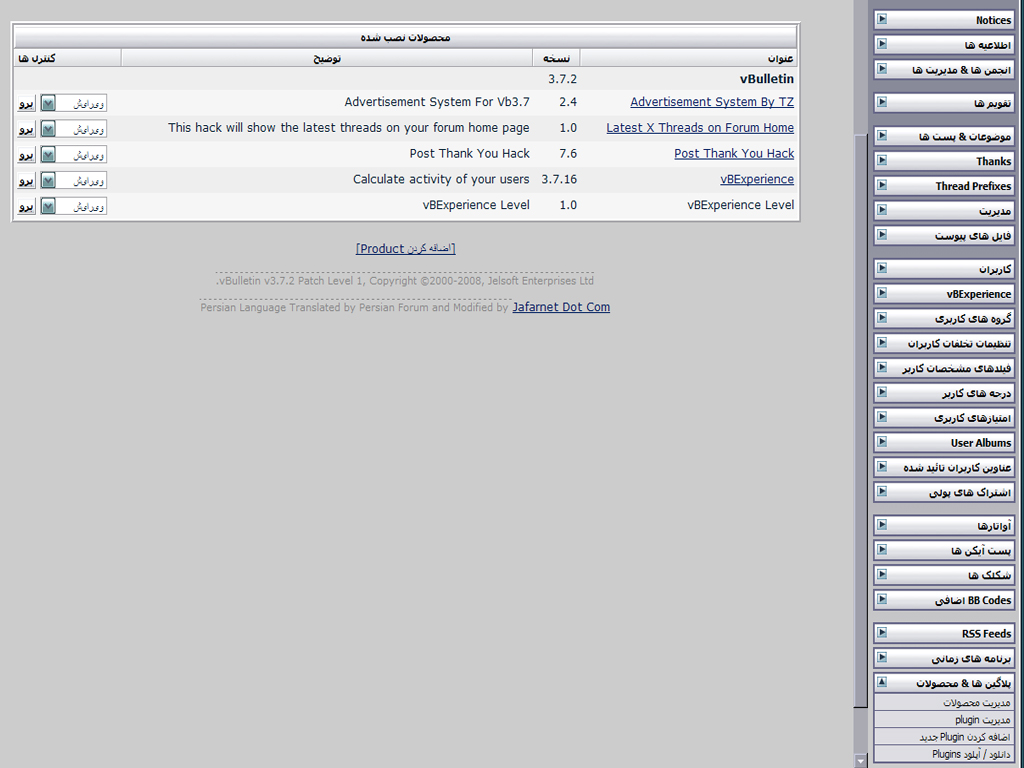This screenshot has height=768, width=1024.
Task: Open the شکلک ها sidebar menu
Action: tap(944, 575)
